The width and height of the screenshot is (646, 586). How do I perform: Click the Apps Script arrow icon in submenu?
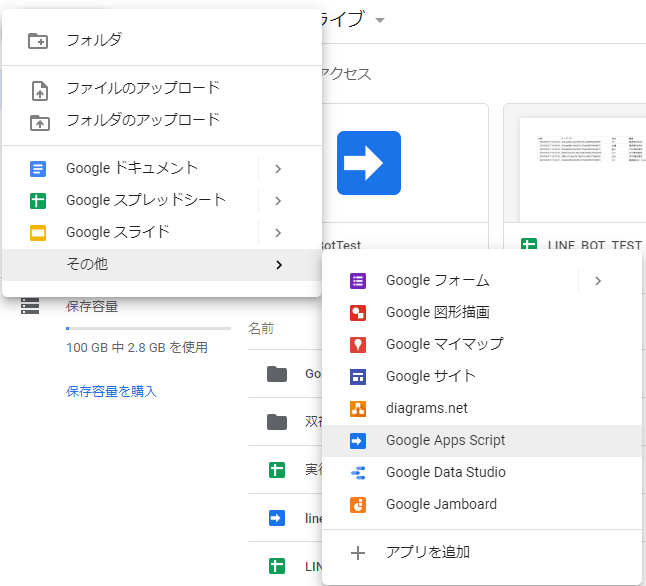point(358,441)
